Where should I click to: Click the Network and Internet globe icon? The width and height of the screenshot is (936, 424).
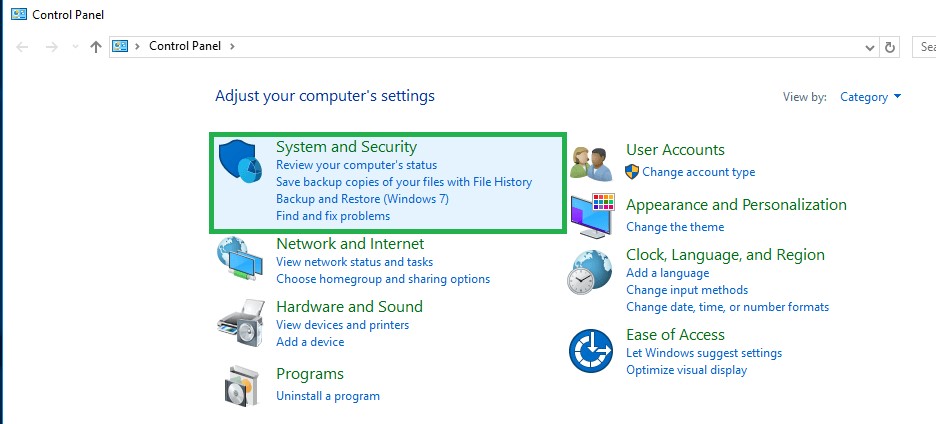coord(239,258)
